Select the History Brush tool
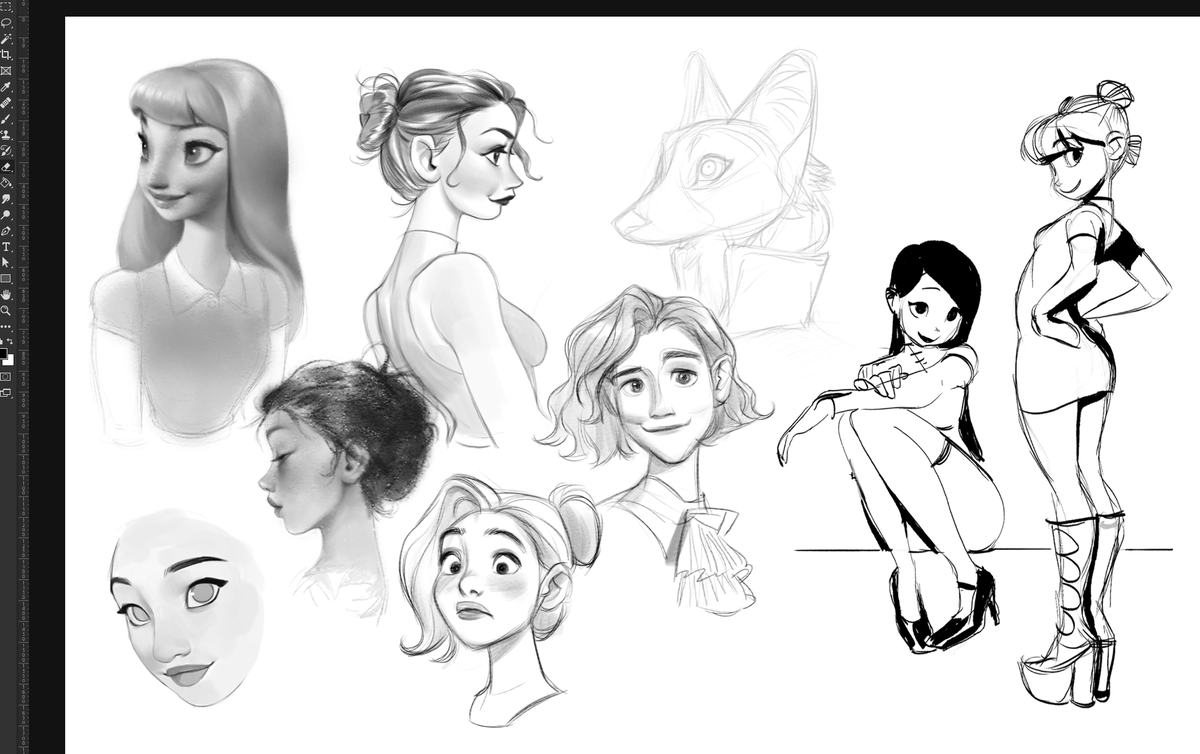 [x=6, y=150]
